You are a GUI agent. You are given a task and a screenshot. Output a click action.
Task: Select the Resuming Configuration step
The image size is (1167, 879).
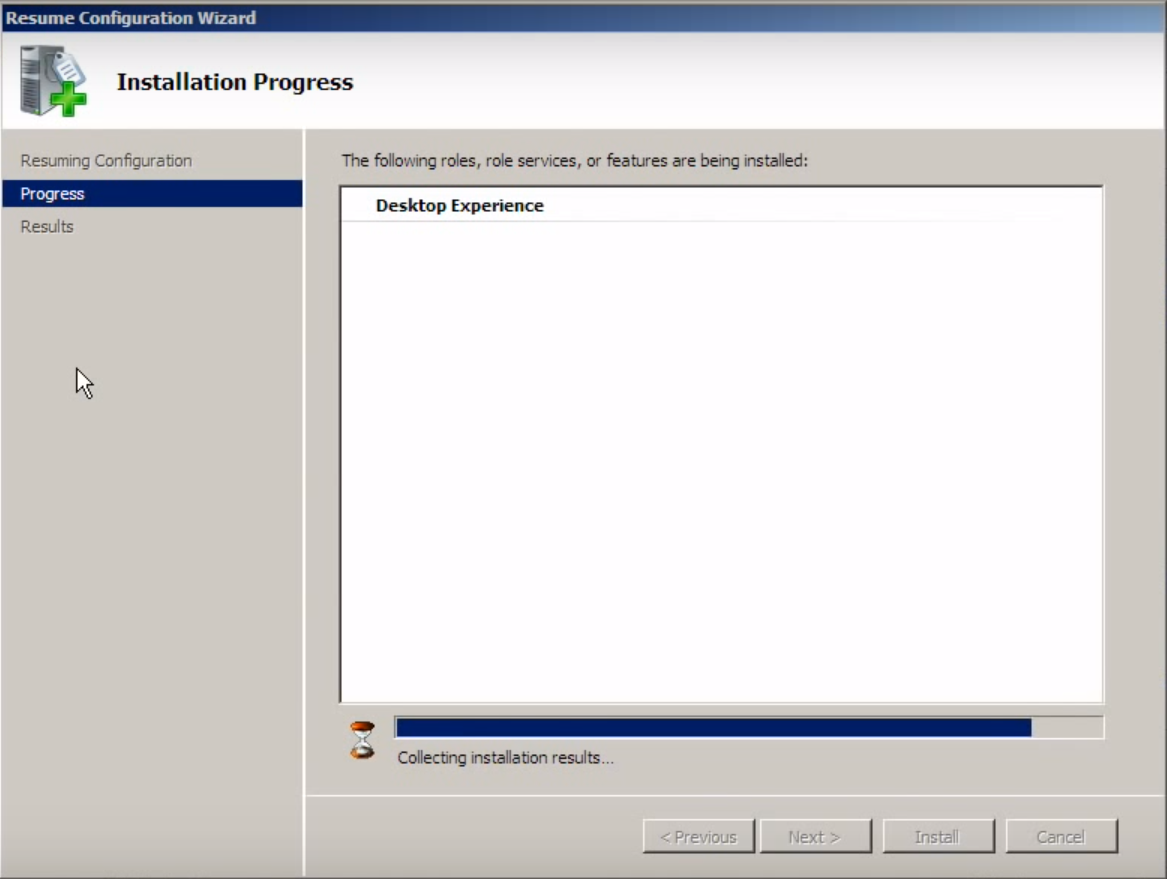106,161
